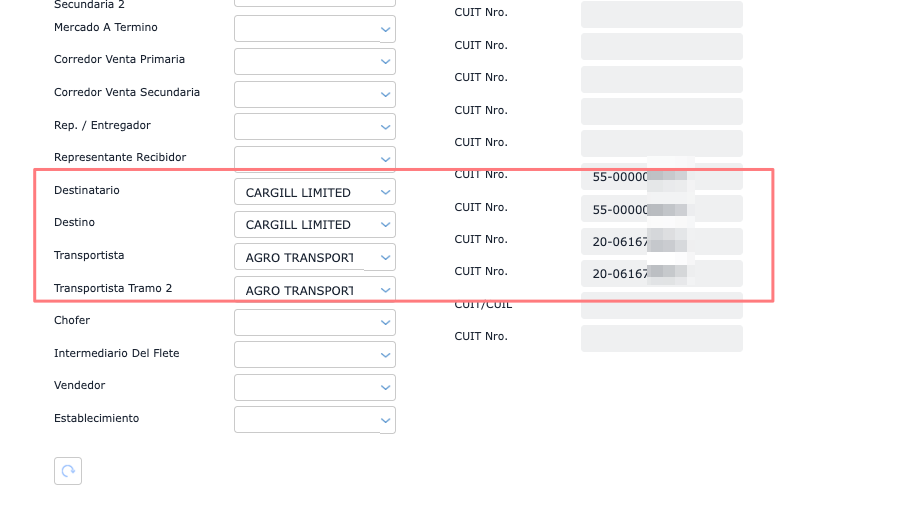Screen dimensions: 904x505
Task: Expand the Transportista Tramo 2 dropdown
Action: [314, 290]
